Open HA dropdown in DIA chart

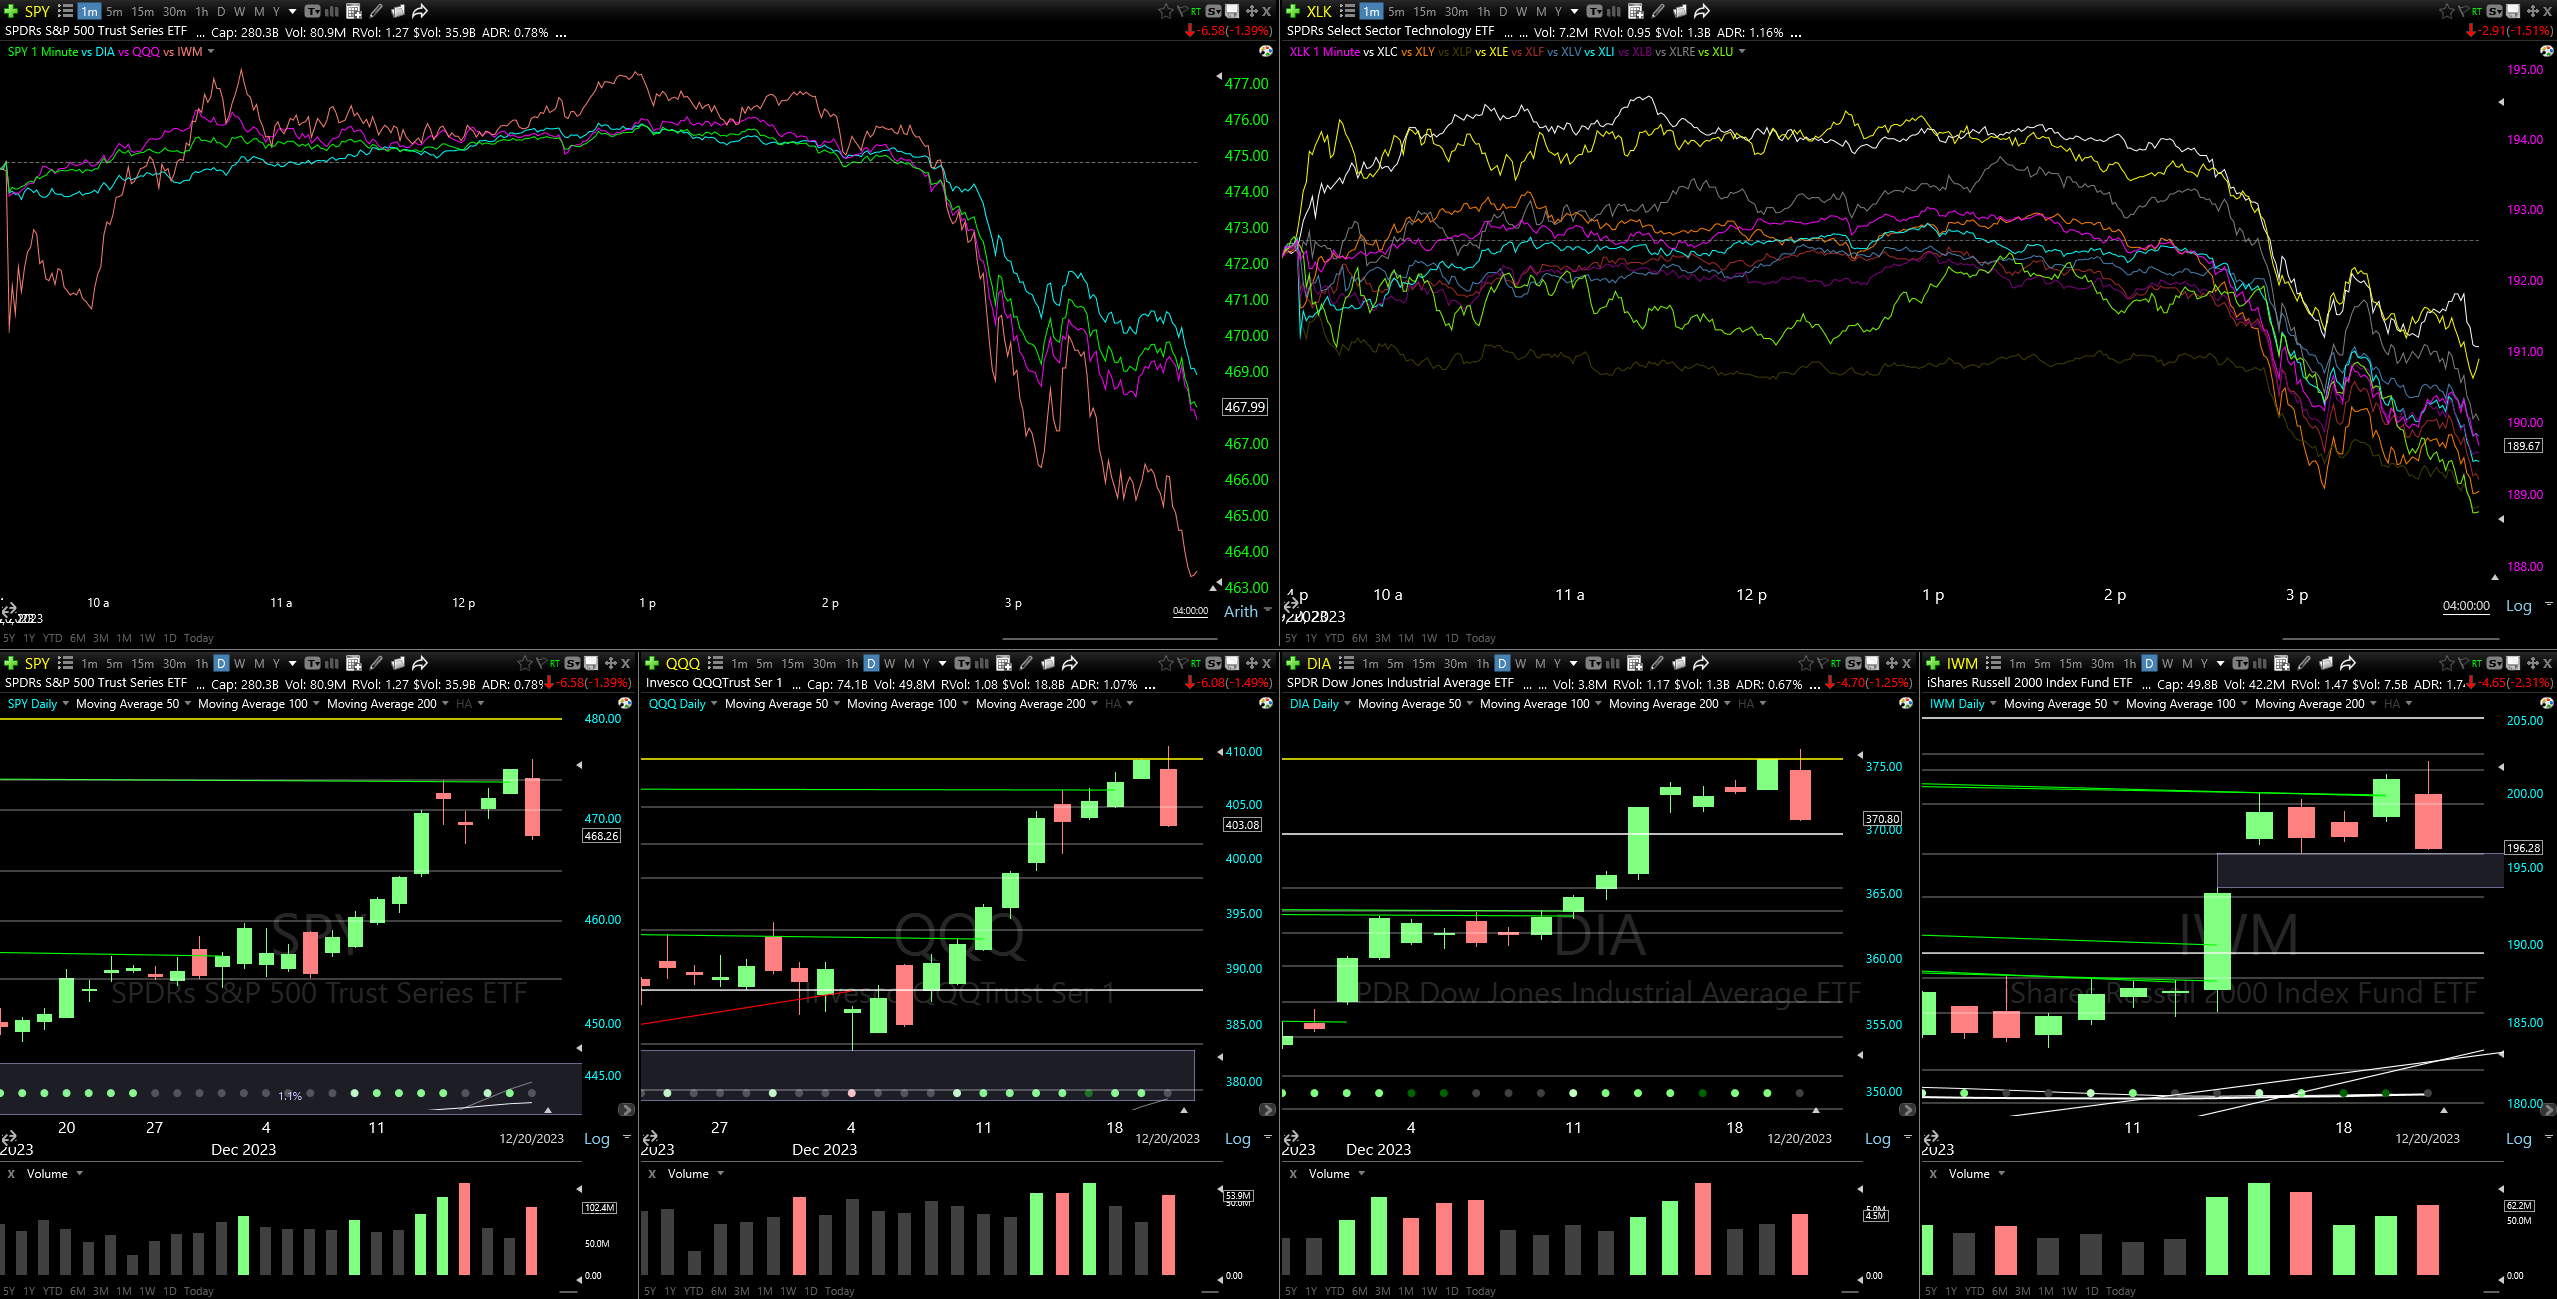(x=1762, y=703)
